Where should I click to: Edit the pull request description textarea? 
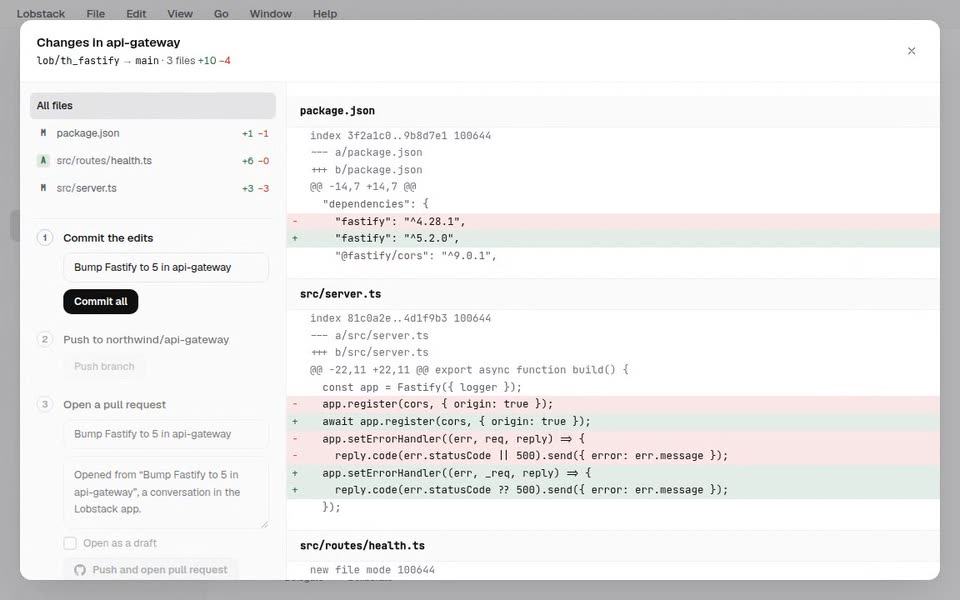[166, 492]
